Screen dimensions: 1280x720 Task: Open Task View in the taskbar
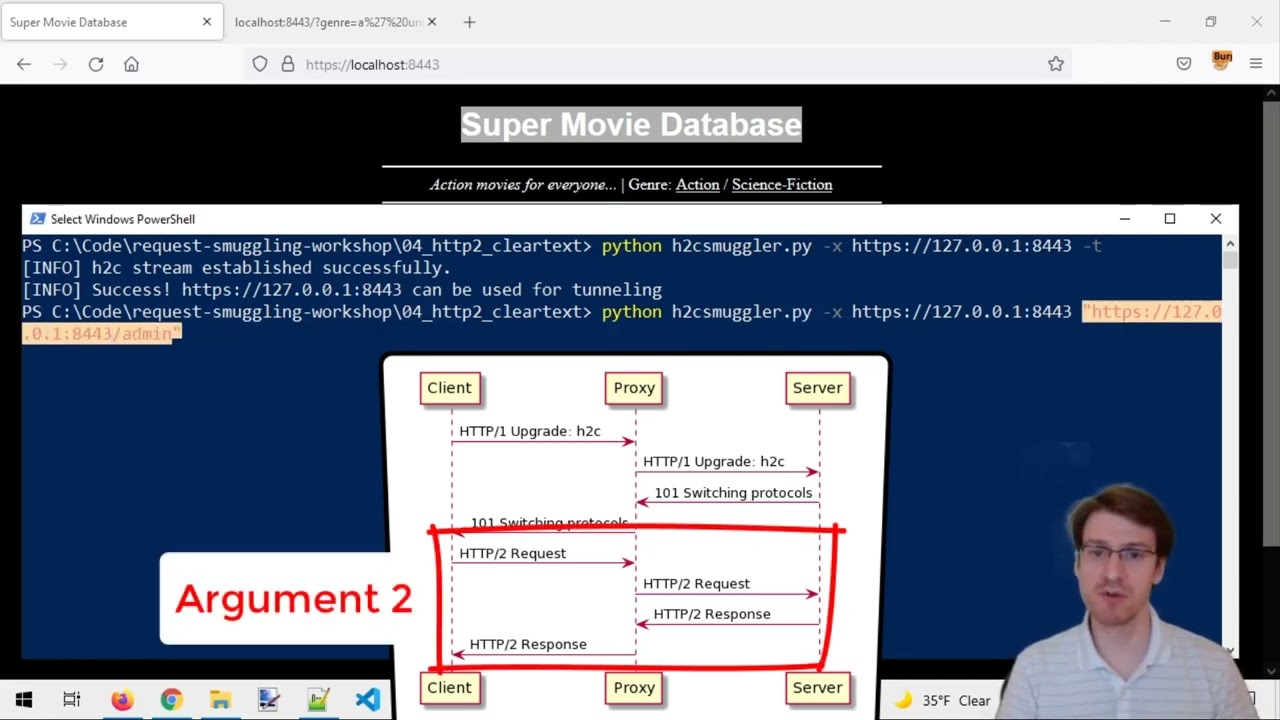click(72, 700)
